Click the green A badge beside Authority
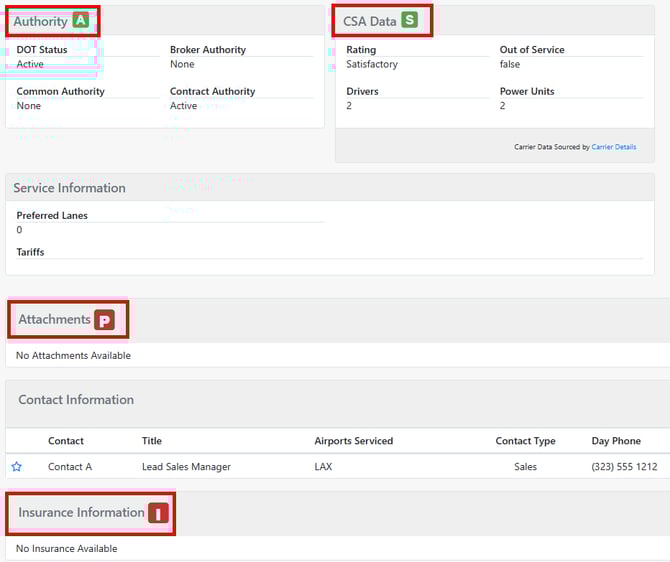The image size is (670, 562). pos(81,21)
